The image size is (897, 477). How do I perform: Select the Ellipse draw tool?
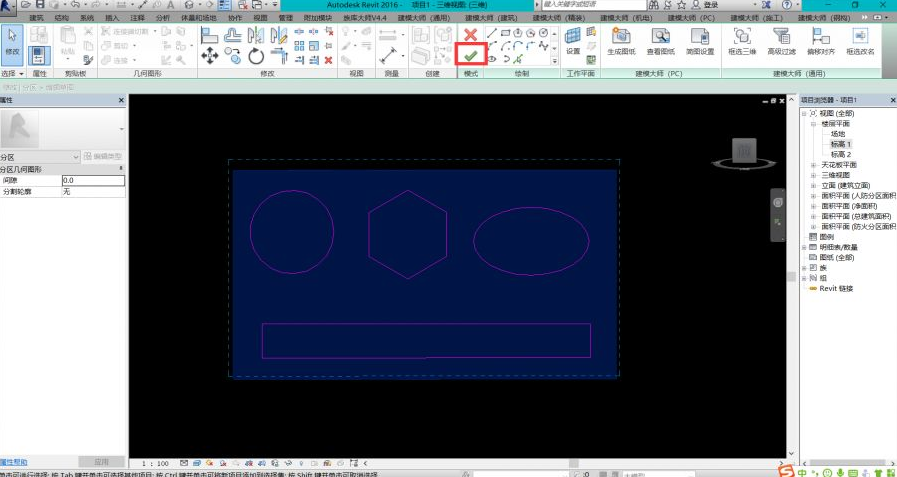pos(492,58)
